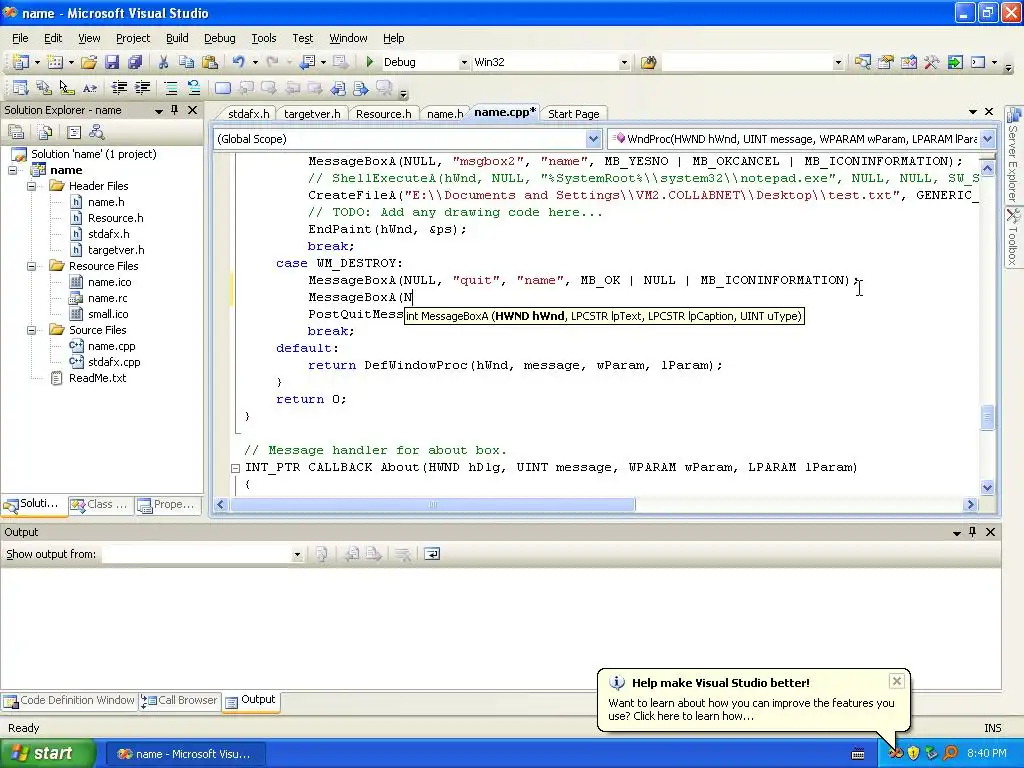This screenshot has height=768, width=1024.
Task: Click the Help make Visual Studio better balloon text
Action: [720, 683]
